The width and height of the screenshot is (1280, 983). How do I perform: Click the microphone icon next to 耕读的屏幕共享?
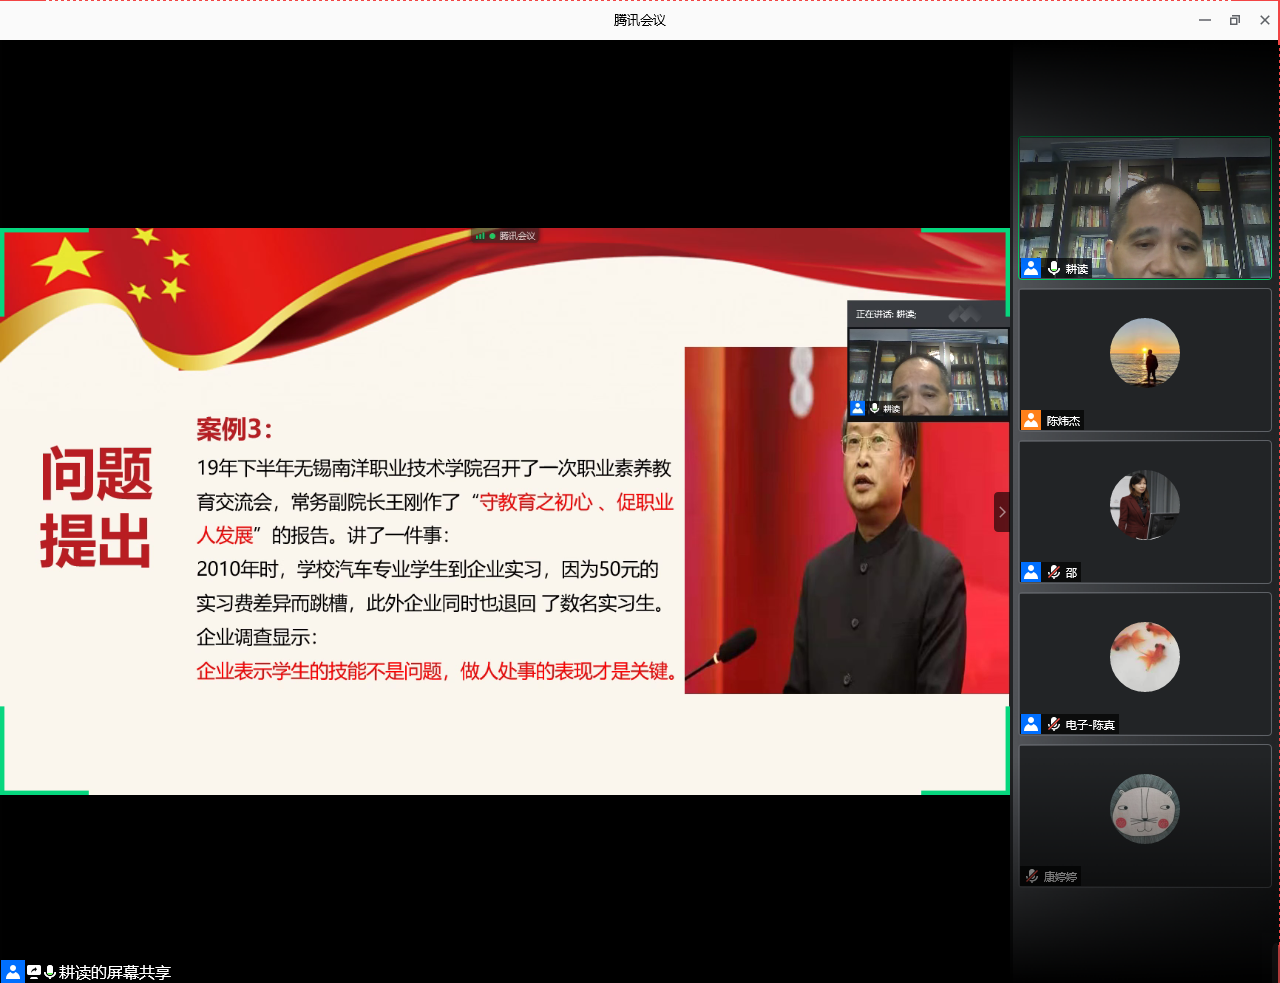click(x=50, y=972)
